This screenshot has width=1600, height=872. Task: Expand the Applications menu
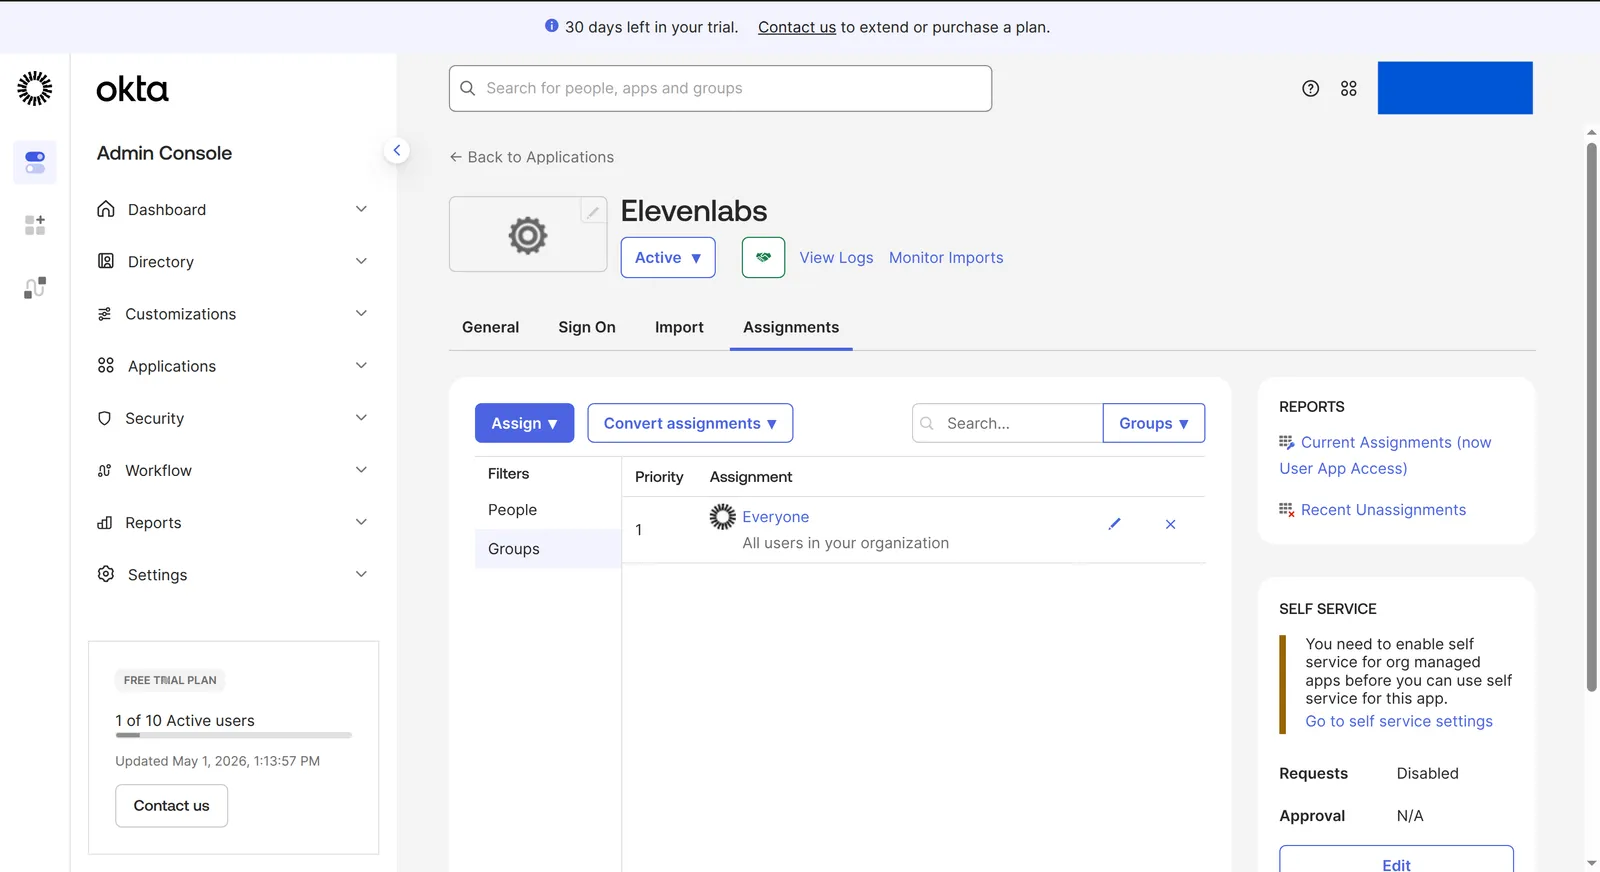232,366
